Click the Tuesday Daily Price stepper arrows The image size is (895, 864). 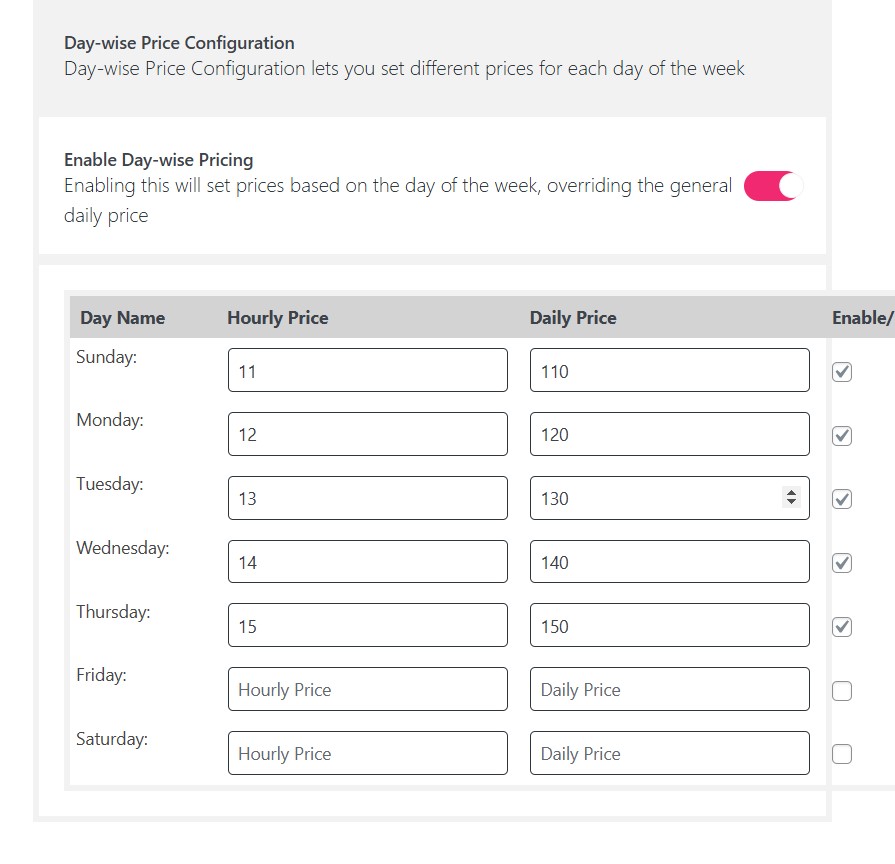point(791,497)
